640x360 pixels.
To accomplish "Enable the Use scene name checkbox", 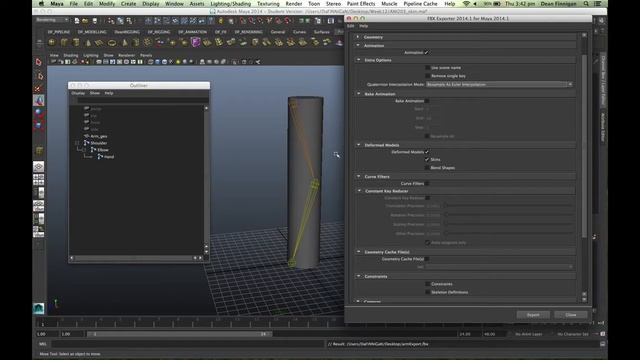I will 427,68.
